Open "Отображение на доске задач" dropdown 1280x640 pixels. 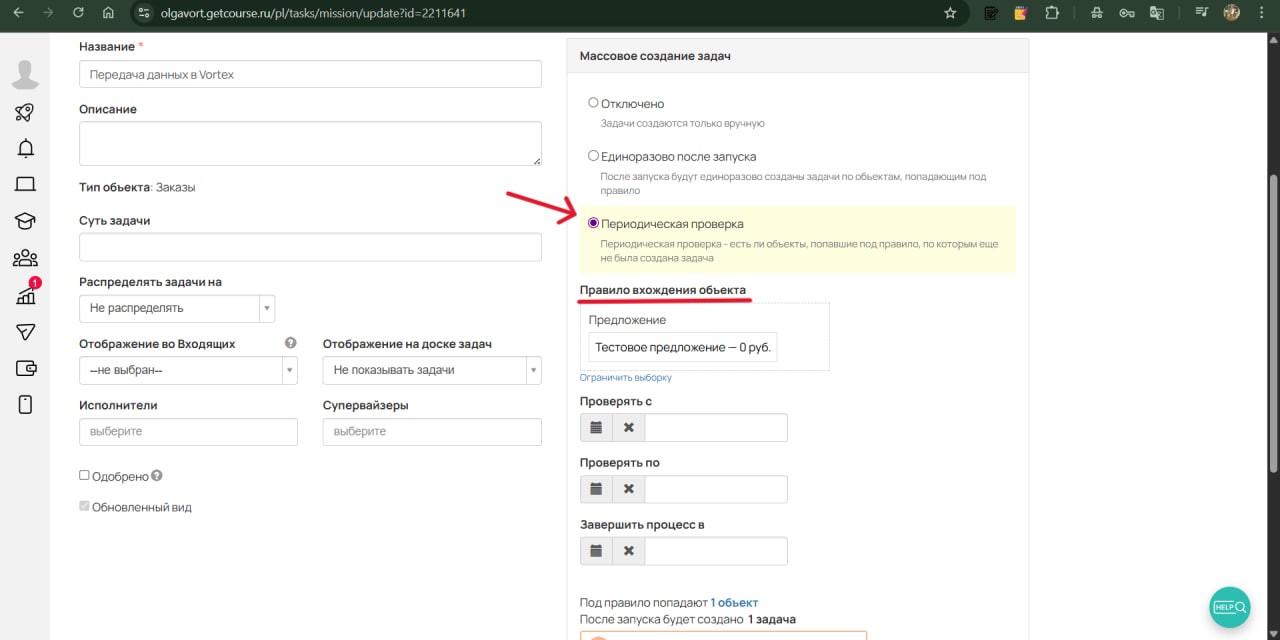(x=431, y=370)
